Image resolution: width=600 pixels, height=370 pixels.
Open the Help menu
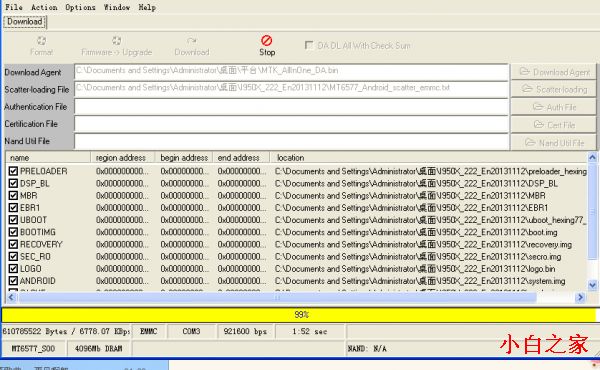click(x=147, y=7)
